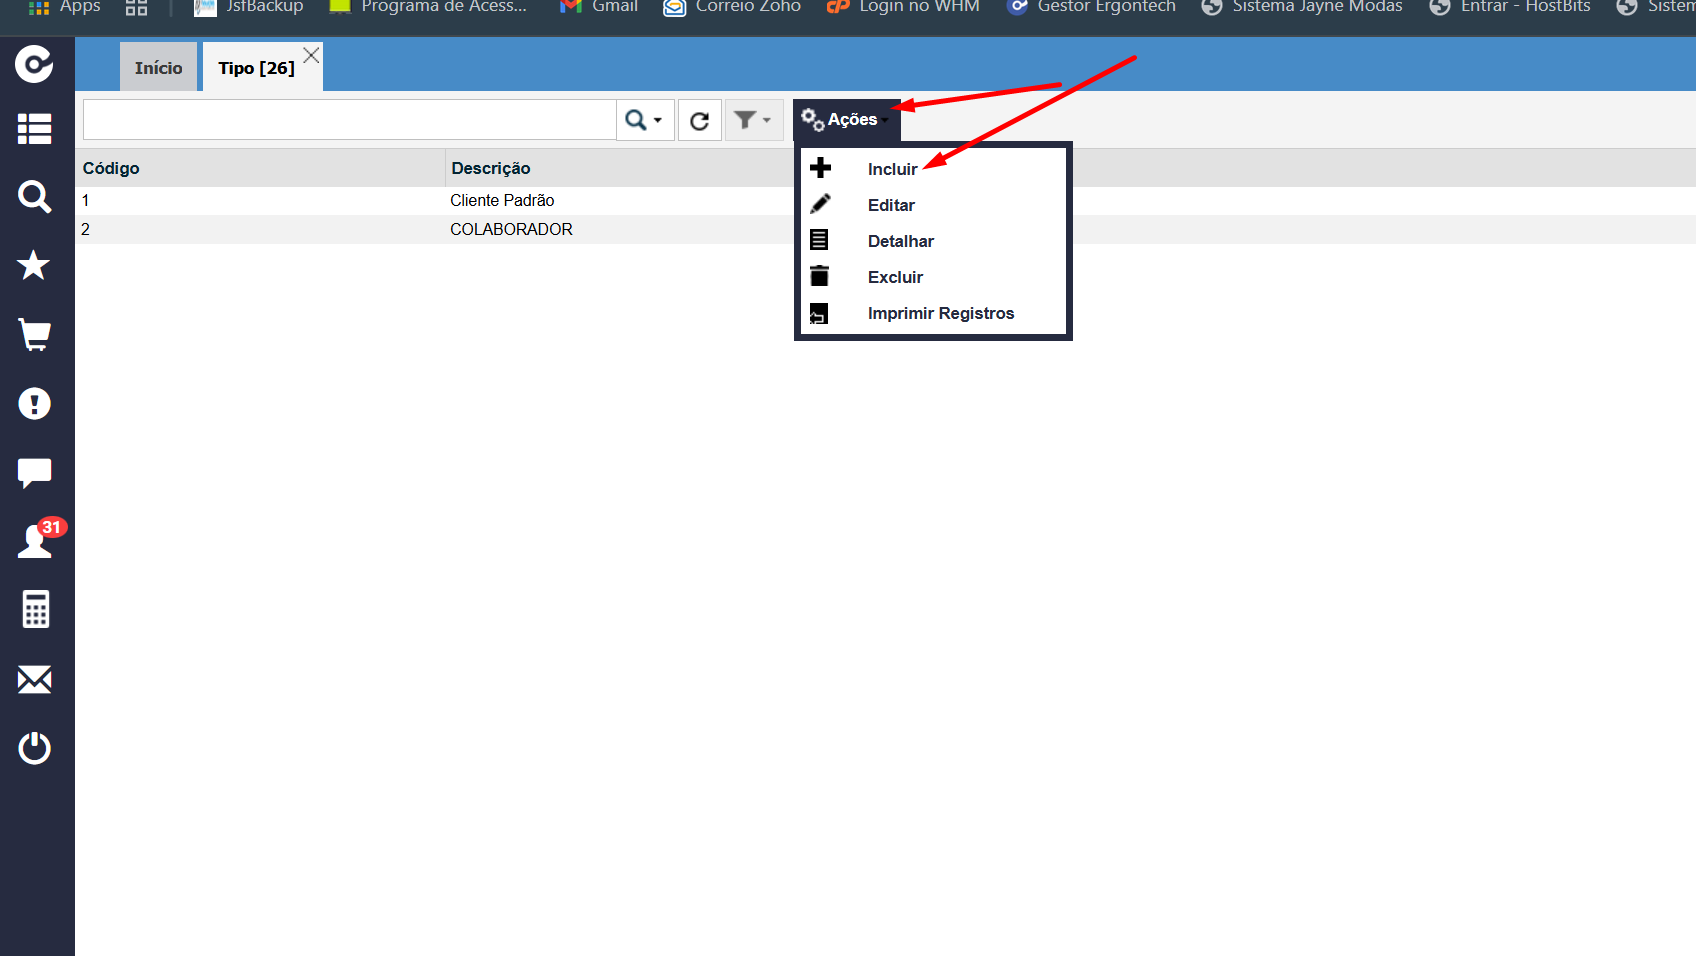The width and height of the screenshot is (1696, 956).
Task: Switch to the Início tab
Action: click(158, 68)
